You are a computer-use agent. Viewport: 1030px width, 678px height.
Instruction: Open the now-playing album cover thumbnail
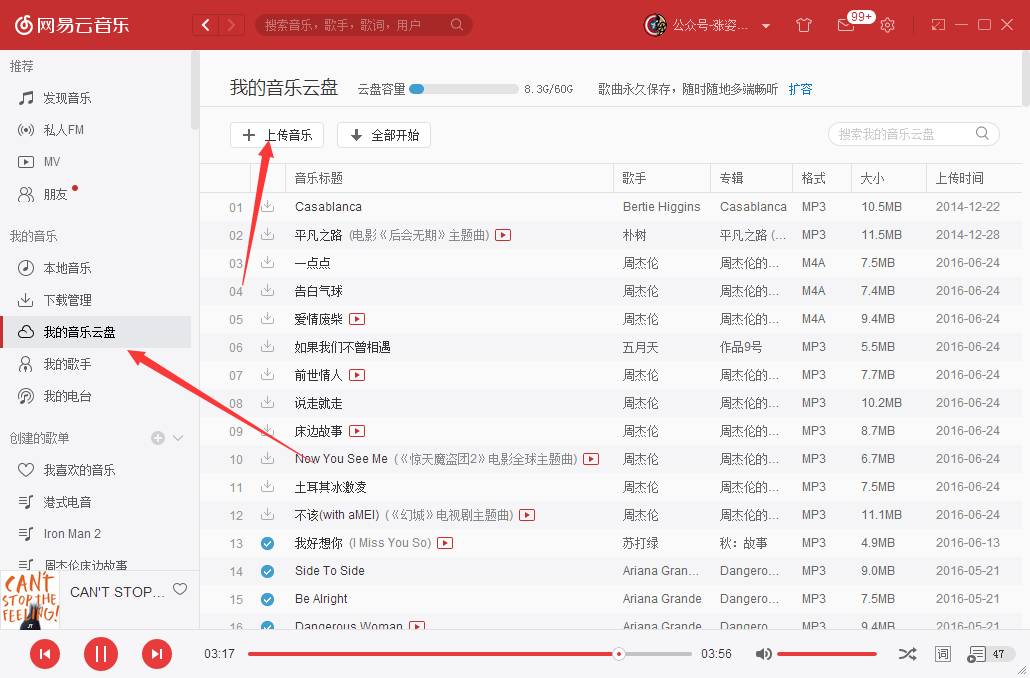pyautogui.click(x=30, y=600)
